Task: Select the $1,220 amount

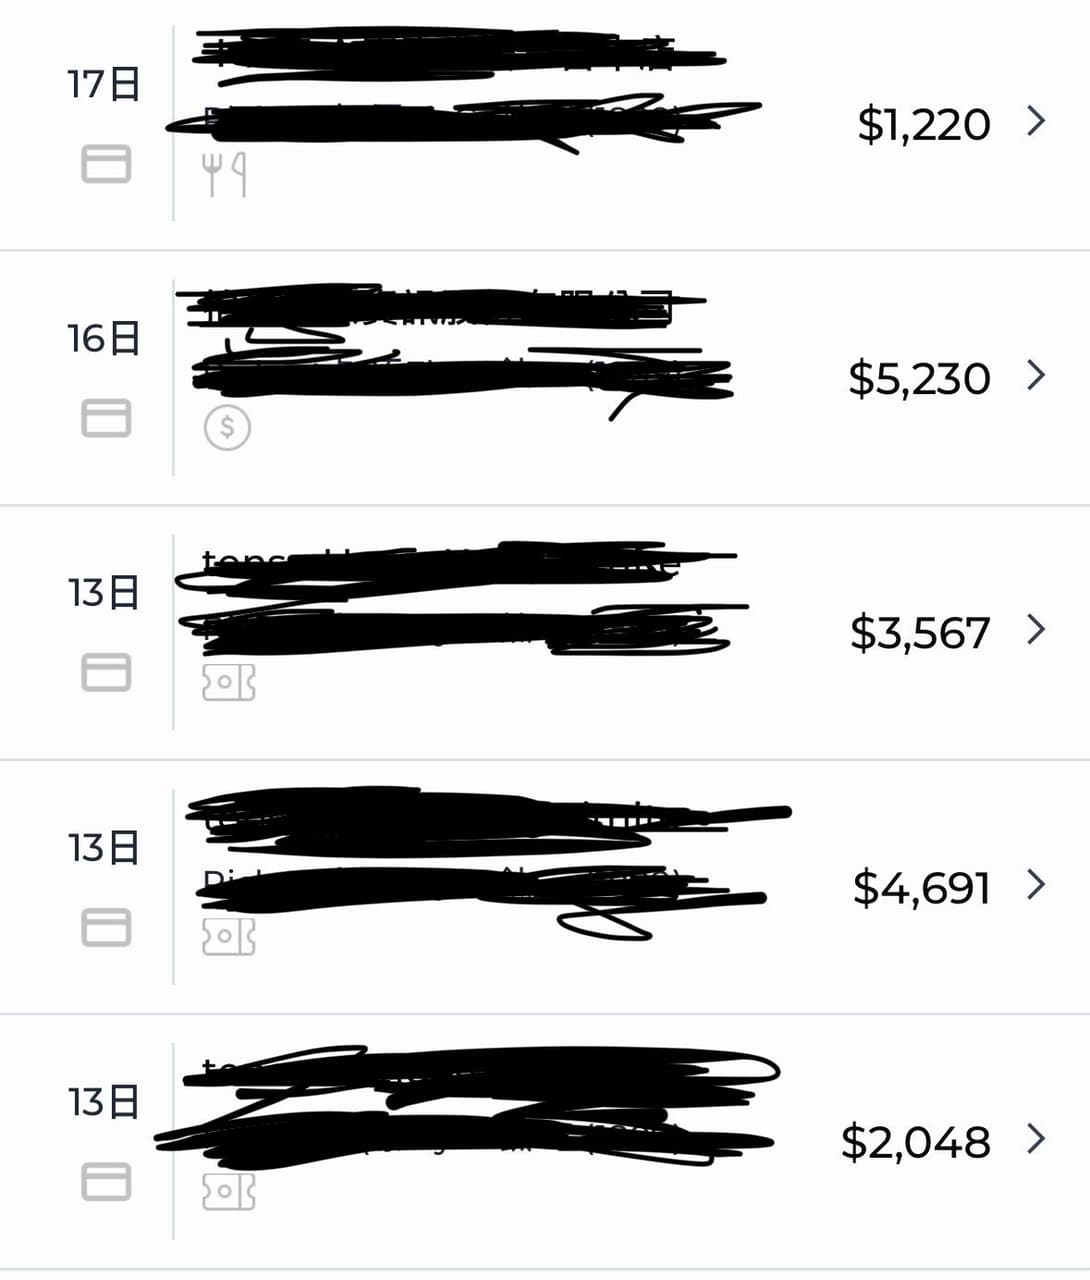Action: click(924, 124)
